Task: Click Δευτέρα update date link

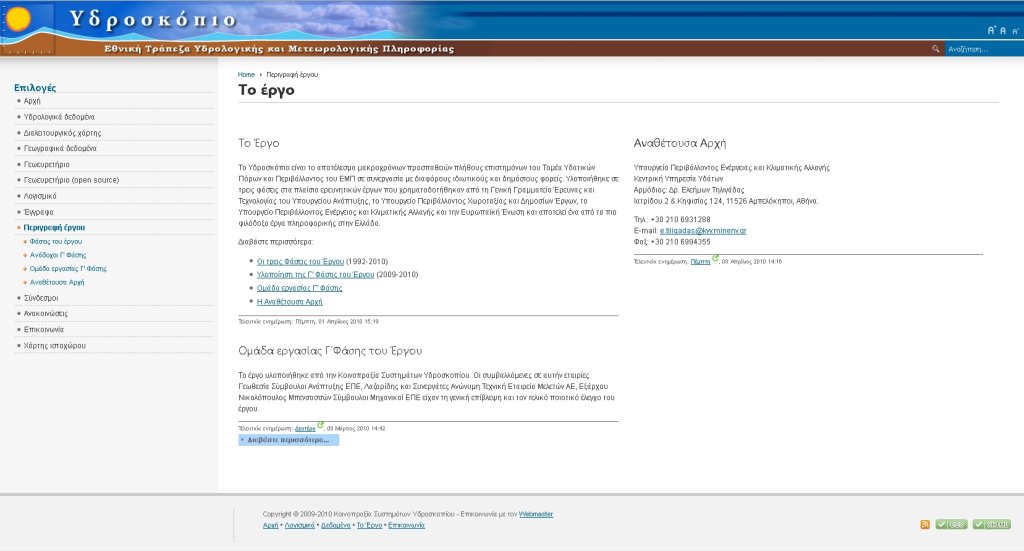Action: click(305, 429)
